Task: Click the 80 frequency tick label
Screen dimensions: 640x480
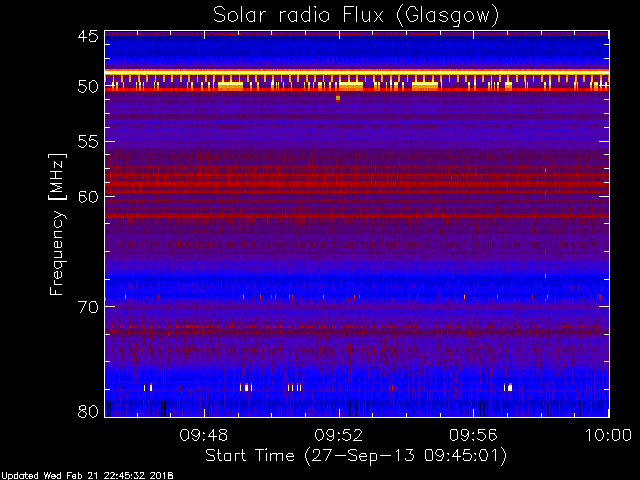Action: [x=88, y=411]
